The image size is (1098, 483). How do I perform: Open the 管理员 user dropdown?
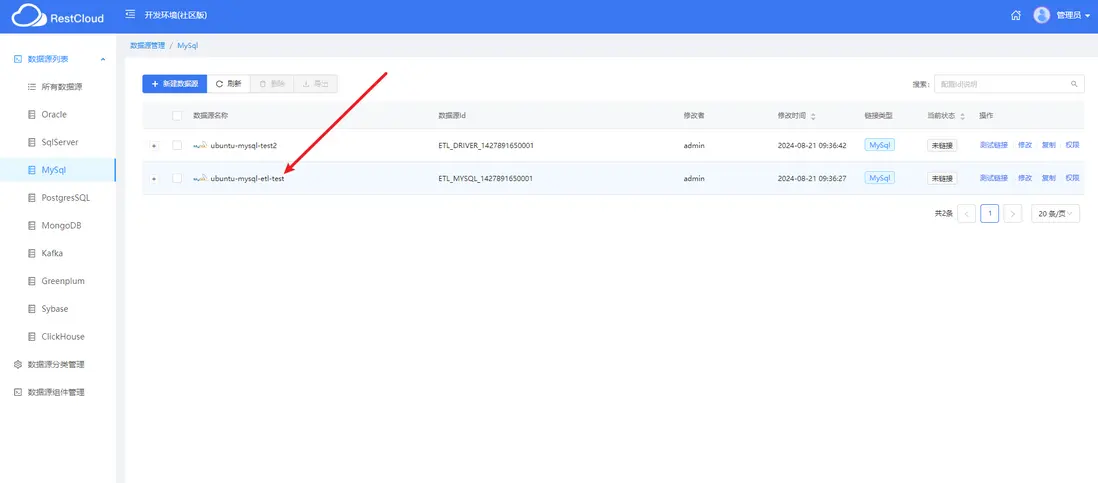pos(1073,15)
